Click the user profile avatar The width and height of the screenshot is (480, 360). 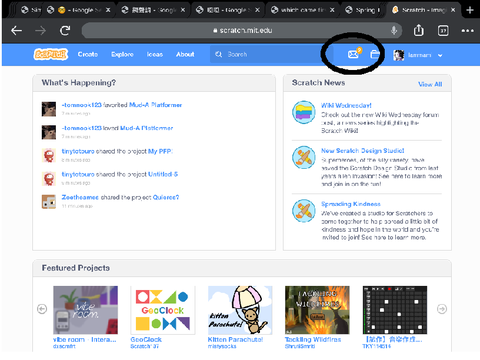(x=398, y=55)
